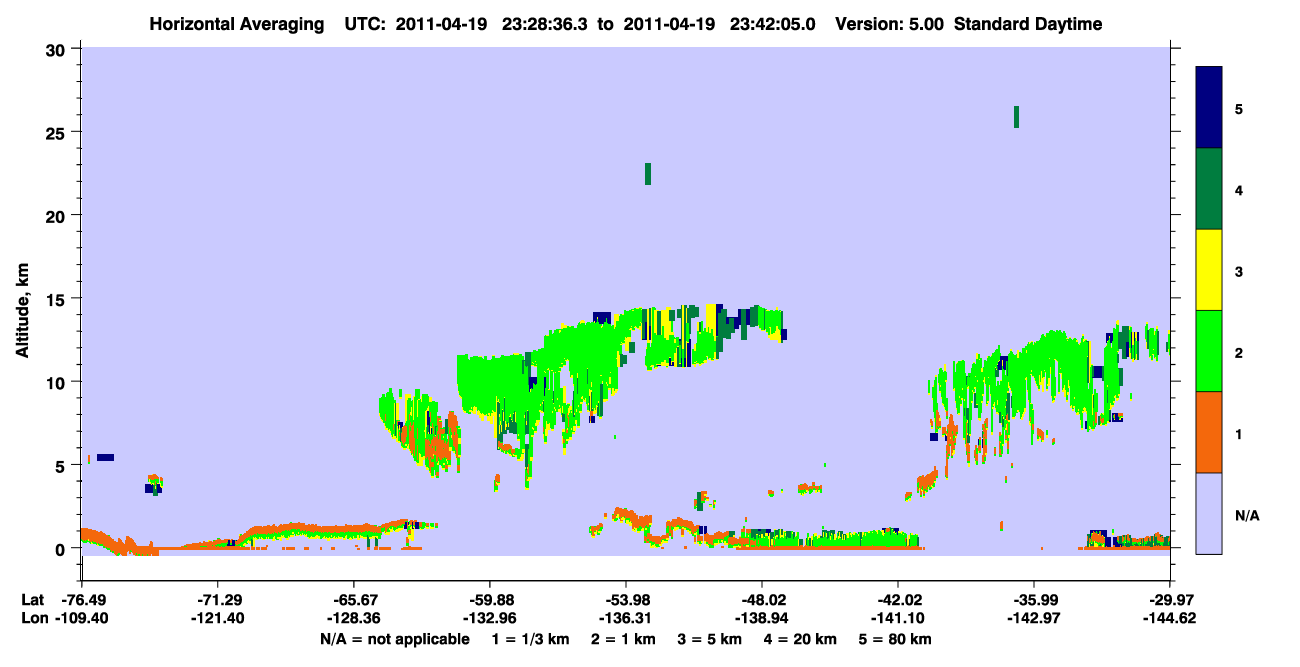The image size is (1300, 667).
Task: Click the orange level 1 color swatch
Action: point(1209,432)
